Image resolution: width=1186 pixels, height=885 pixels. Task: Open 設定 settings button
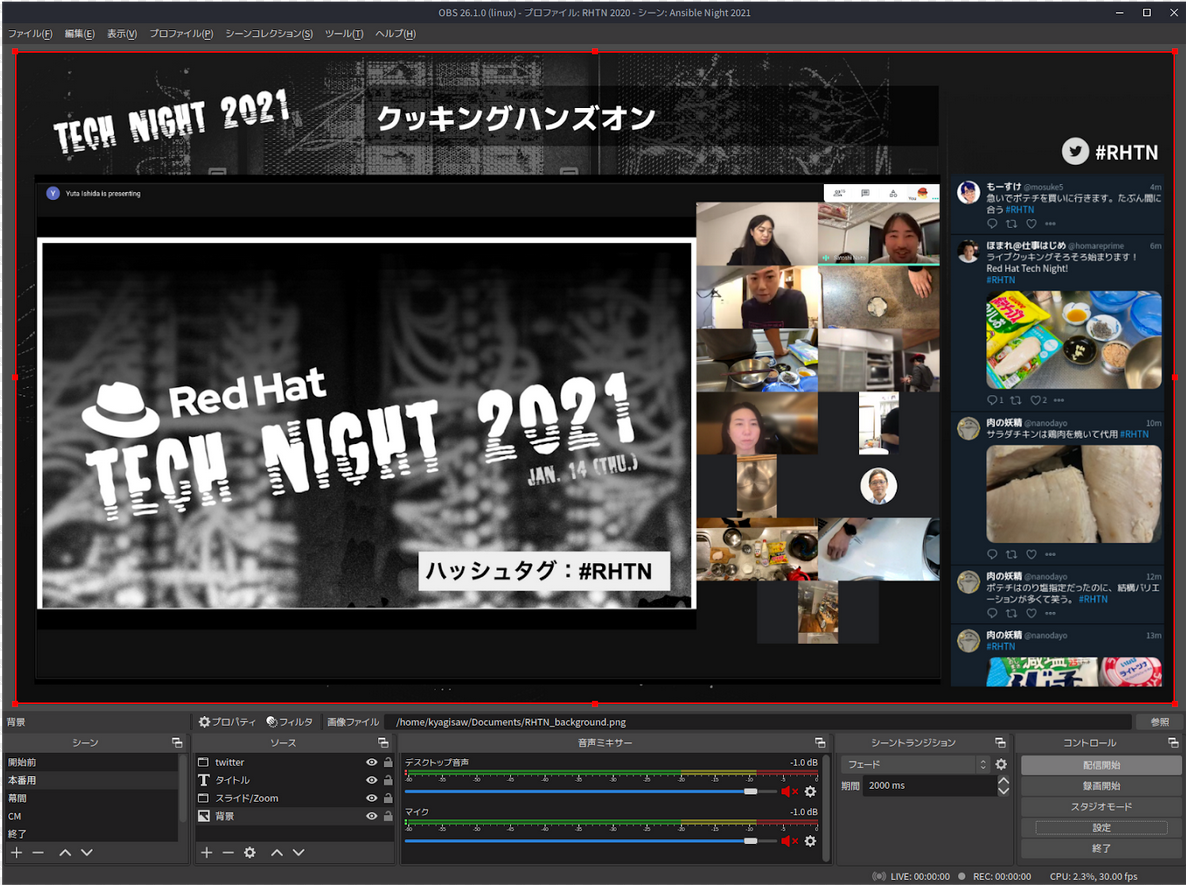point(1101,828)
